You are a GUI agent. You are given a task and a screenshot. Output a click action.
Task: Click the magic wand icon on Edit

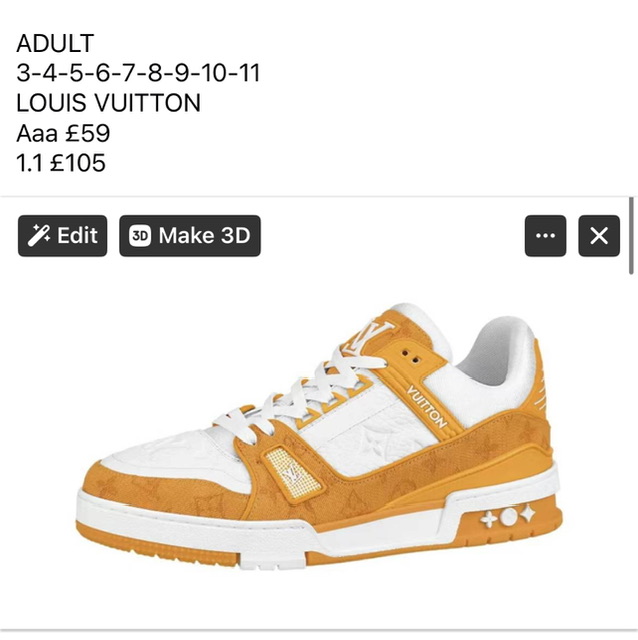pos(39,236)
